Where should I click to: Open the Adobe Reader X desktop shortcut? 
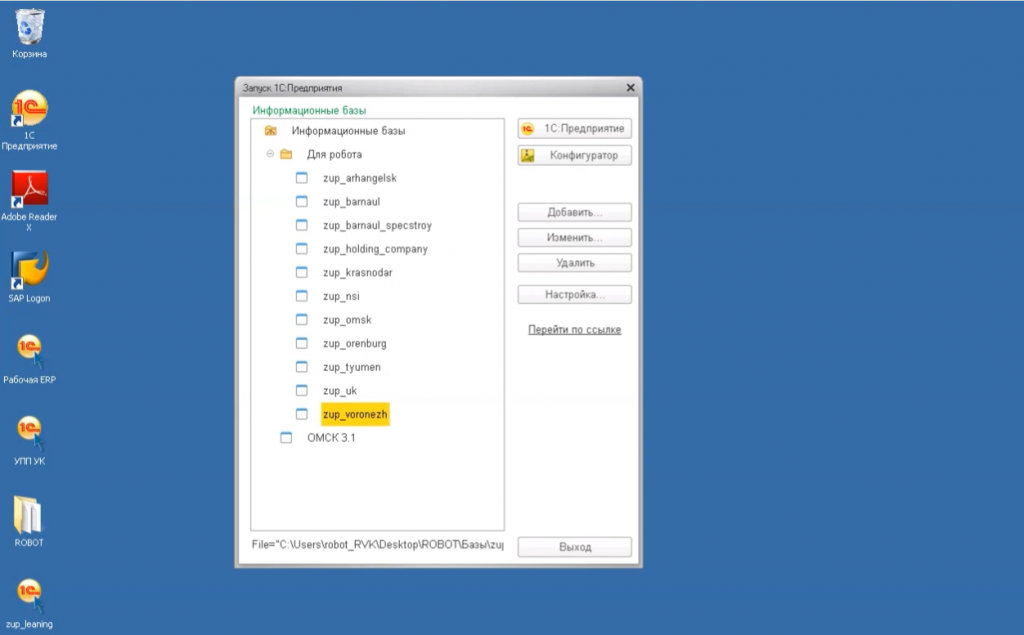[x=29, y=201]
